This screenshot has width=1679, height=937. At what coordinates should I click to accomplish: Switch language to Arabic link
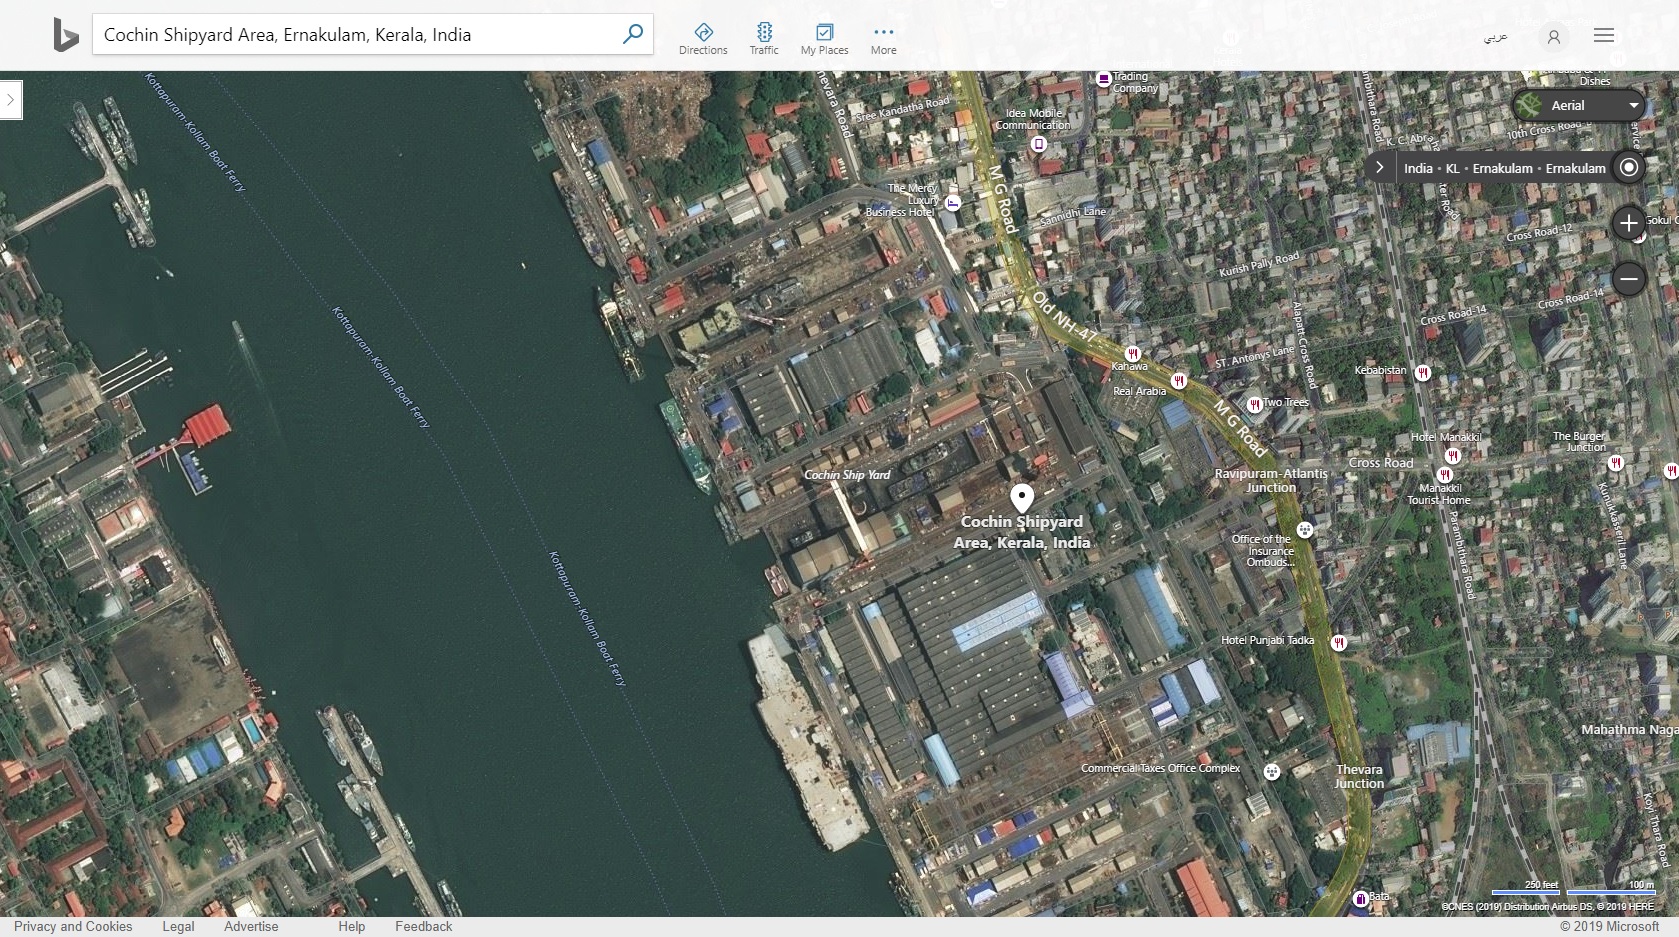point(1495,36)
